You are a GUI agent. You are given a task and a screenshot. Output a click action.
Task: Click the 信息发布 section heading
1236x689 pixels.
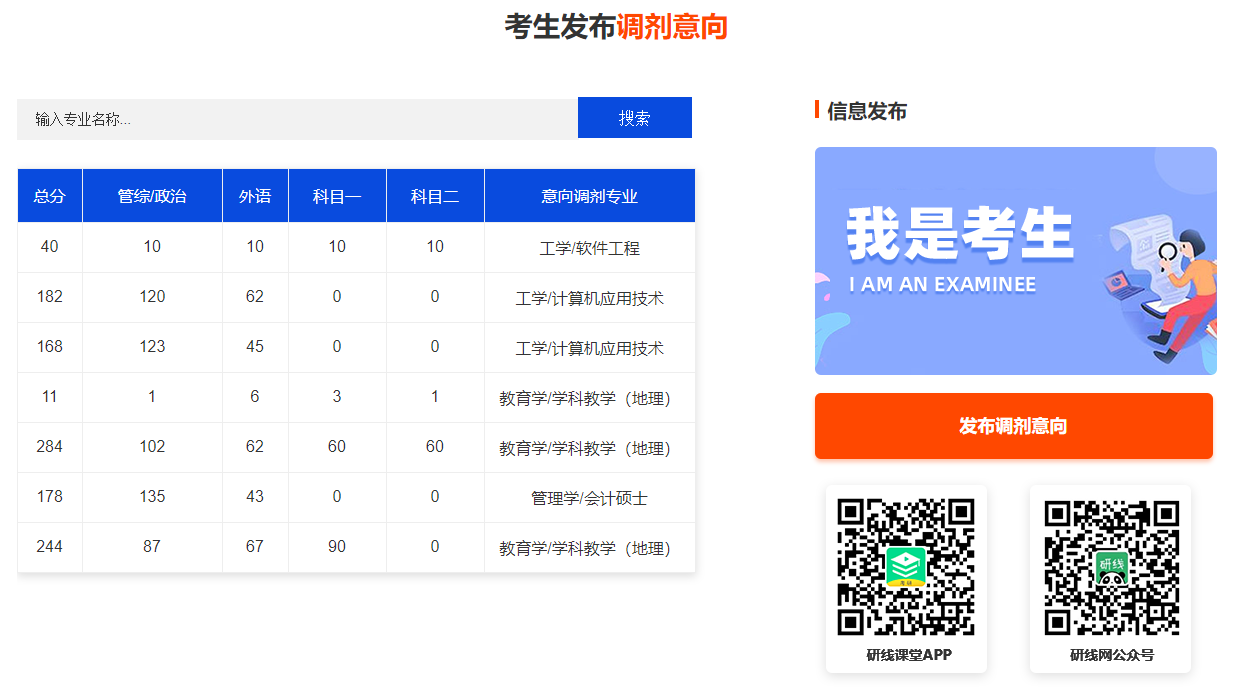tap(866, 111)
